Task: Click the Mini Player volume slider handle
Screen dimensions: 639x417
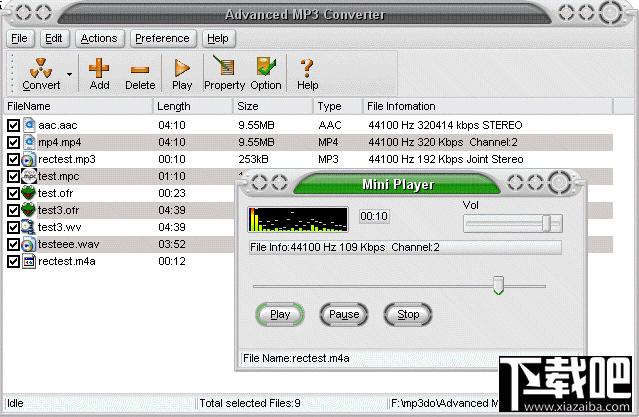Action: (546, 223)
